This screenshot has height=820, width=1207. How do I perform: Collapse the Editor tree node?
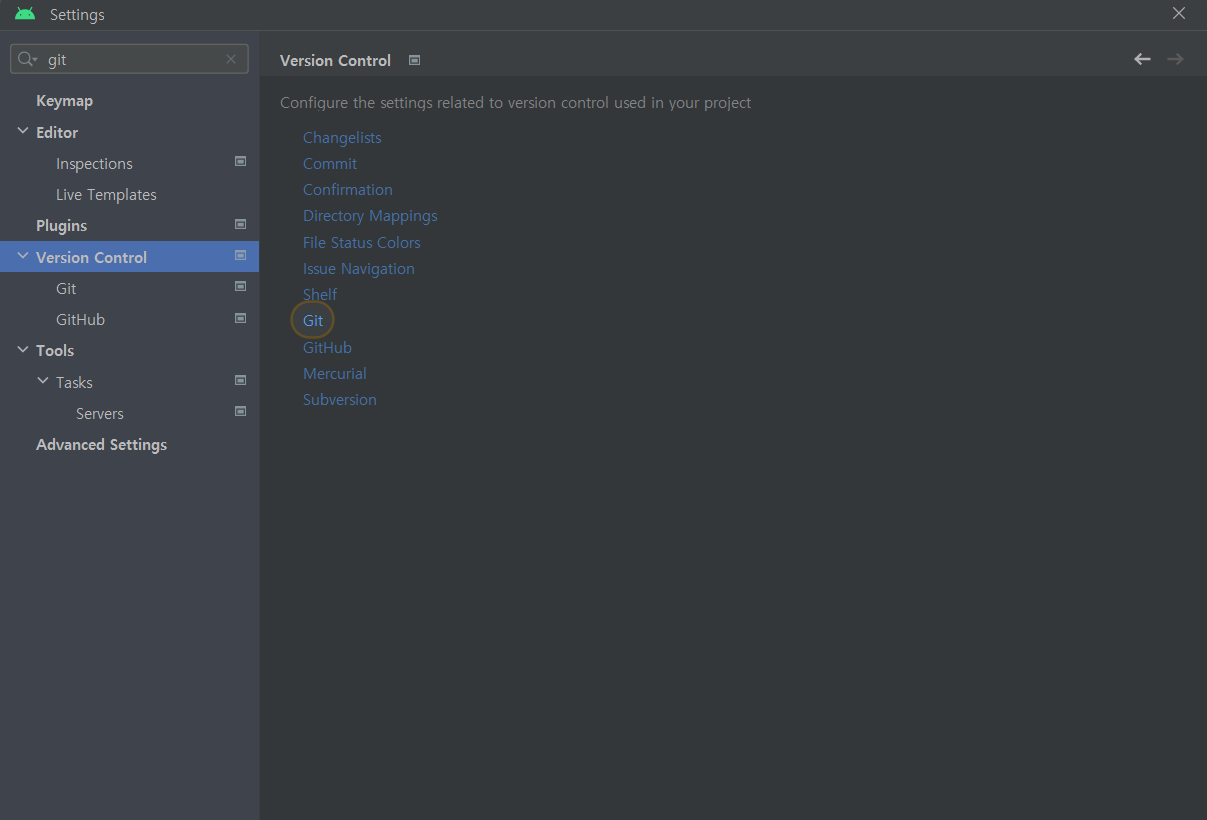[23, 131]
